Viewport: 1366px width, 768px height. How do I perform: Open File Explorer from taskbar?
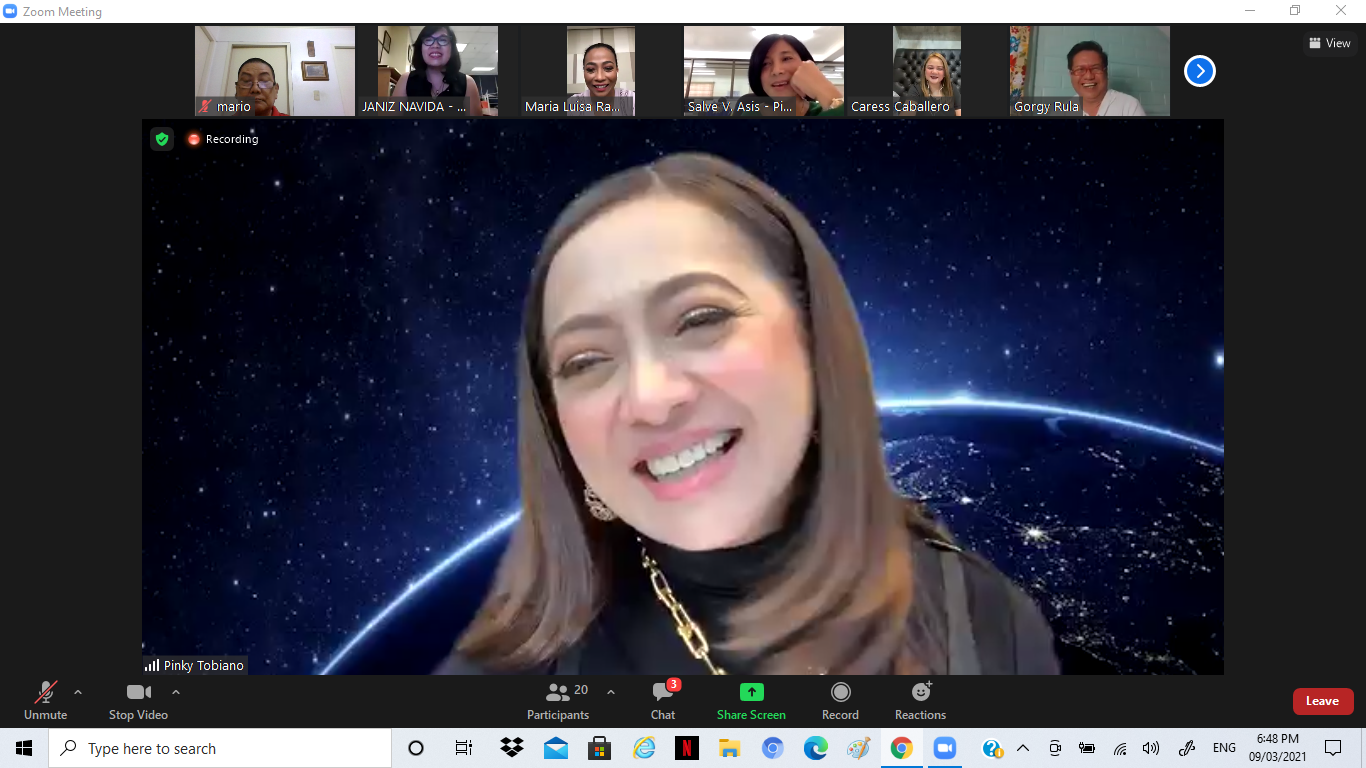tap(730, 748)
